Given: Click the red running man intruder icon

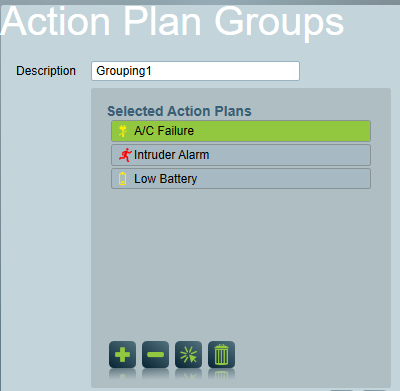Looking at the screenshot, I should coord(125,155).
